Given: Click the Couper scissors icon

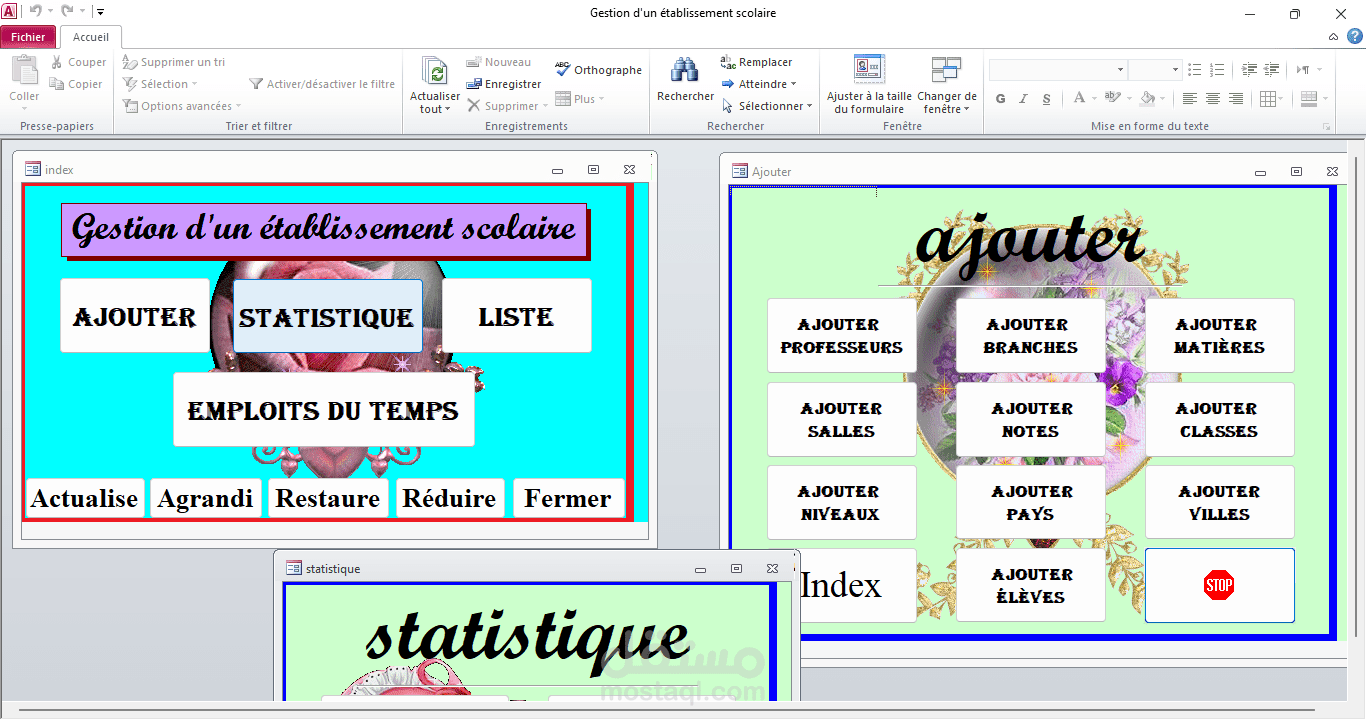Looking at the screenshot, I should coord(57,62).
